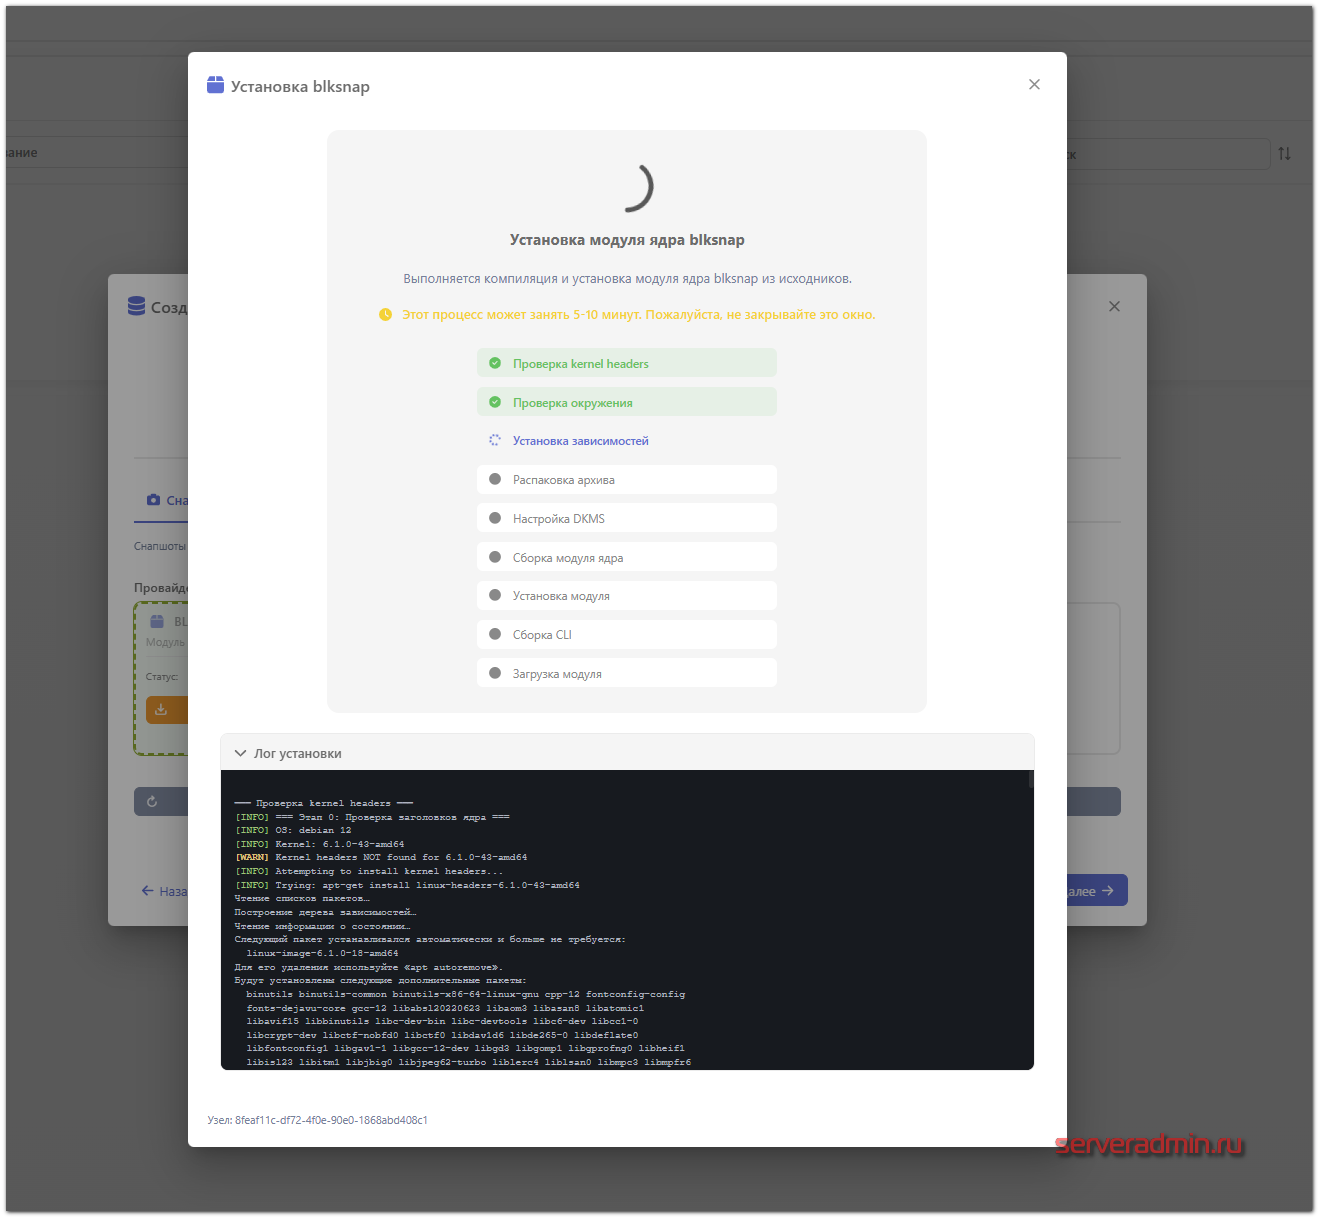
Task: Click the orange download button in background provider card
Action: pos(166,710)
